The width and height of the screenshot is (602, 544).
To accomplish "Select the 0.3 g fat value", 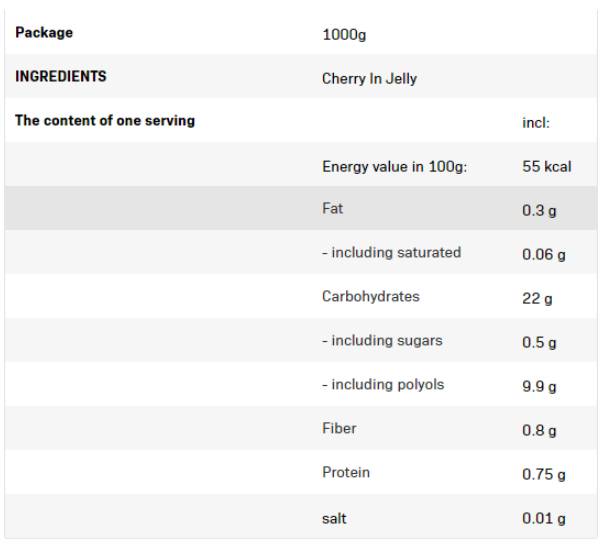I will [539, 211].
